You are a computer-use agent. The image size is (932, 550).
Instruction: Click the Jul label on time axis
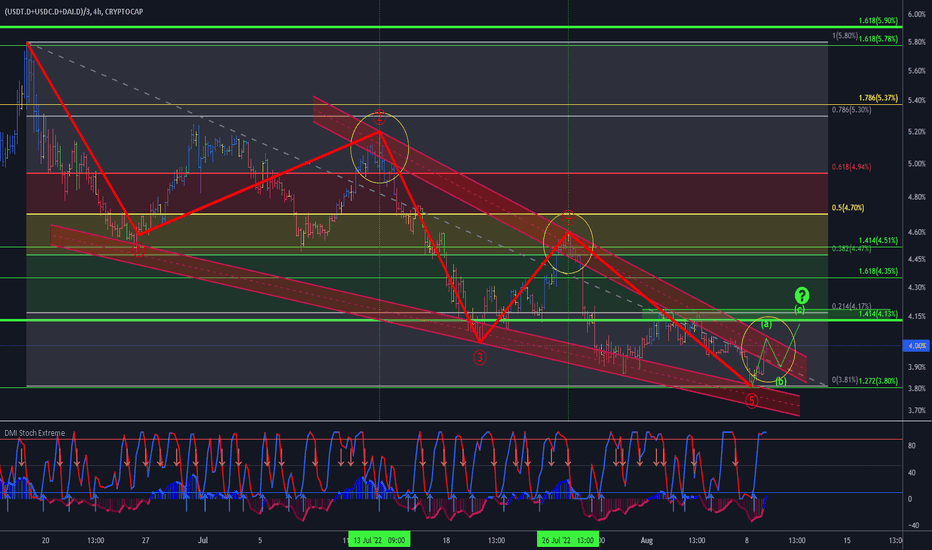[203, 540]
